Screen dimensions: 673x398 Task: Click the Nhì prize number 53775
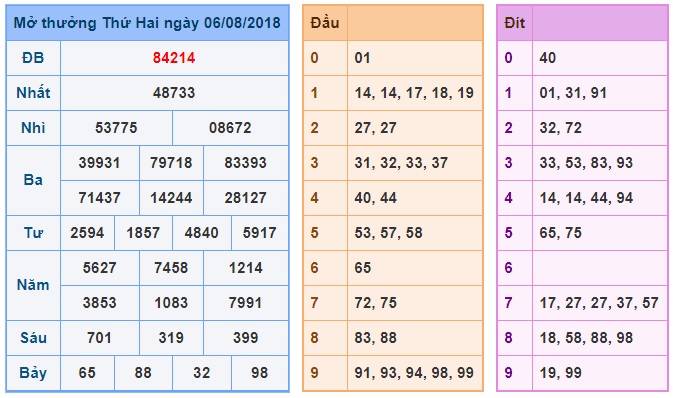[116, 128]
